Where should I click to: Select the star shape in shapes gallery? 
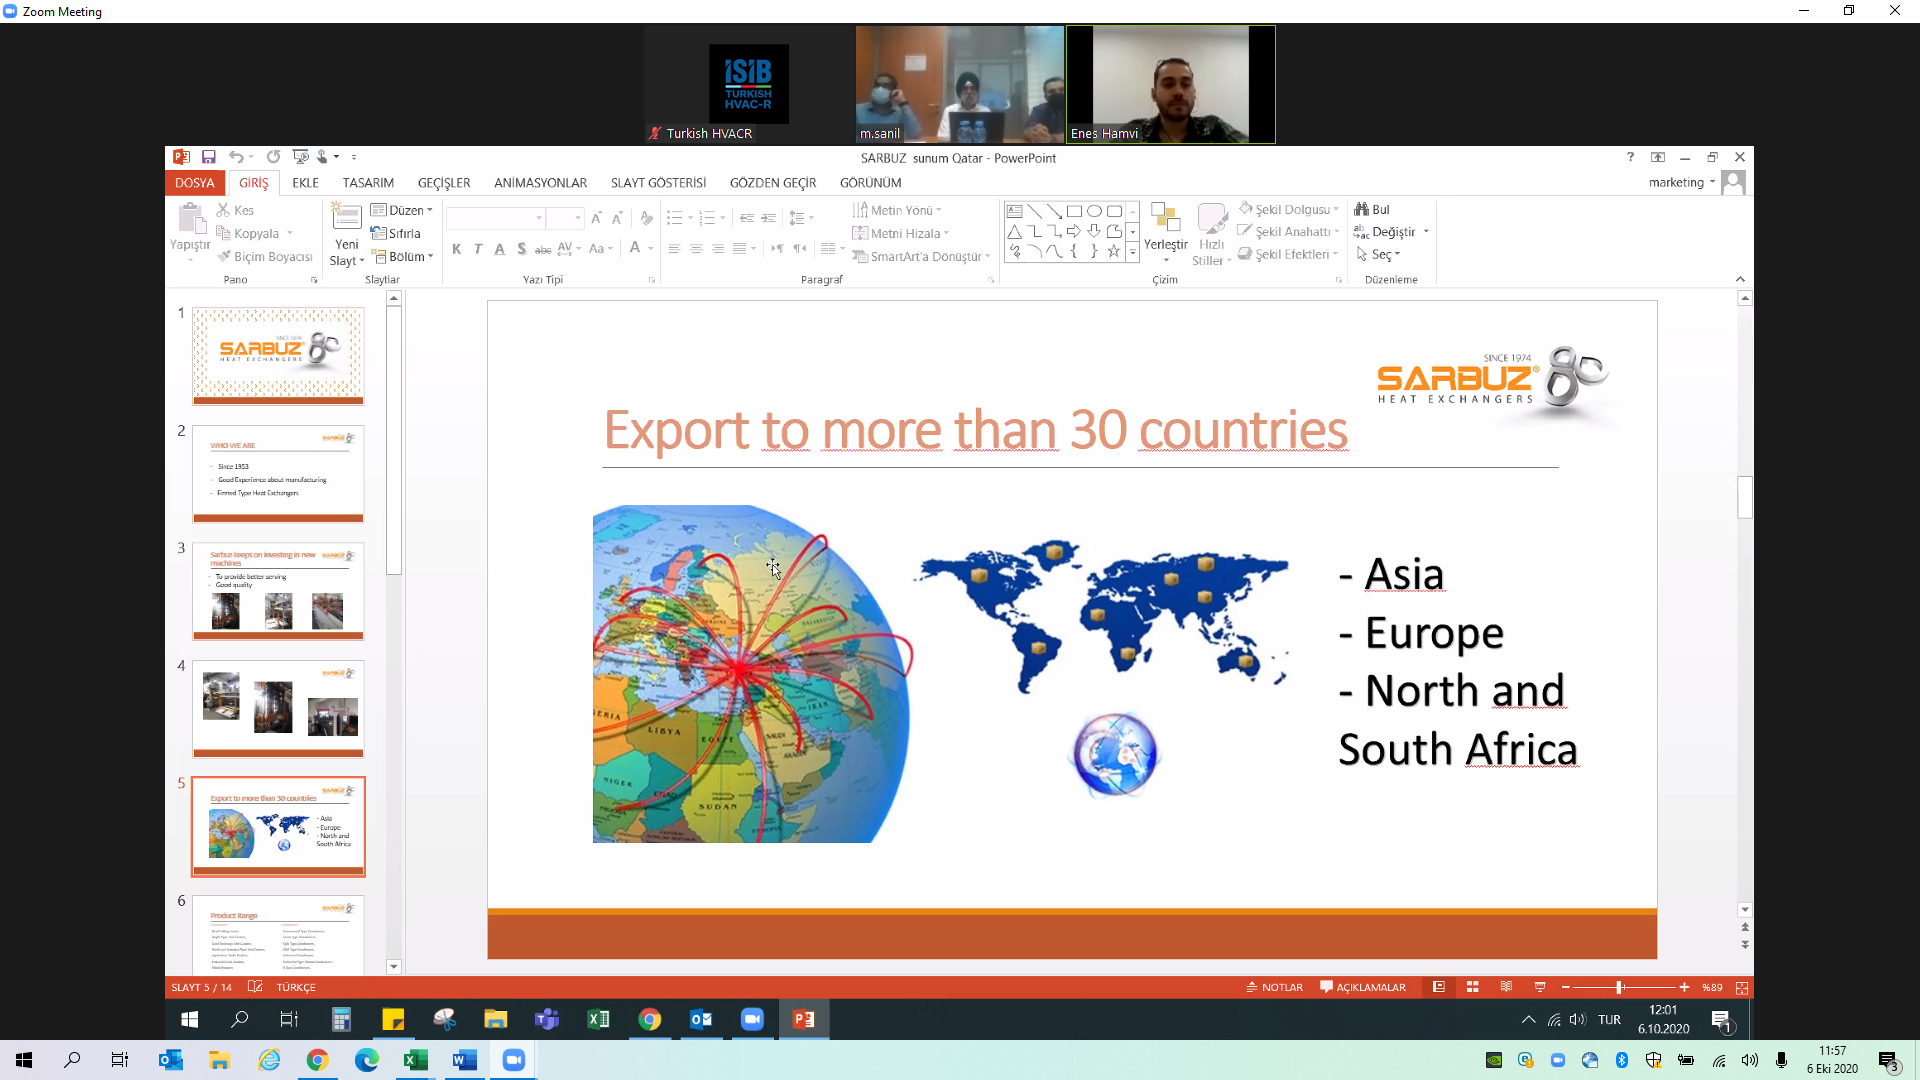pyautogui.click(x=1113, y=251)
